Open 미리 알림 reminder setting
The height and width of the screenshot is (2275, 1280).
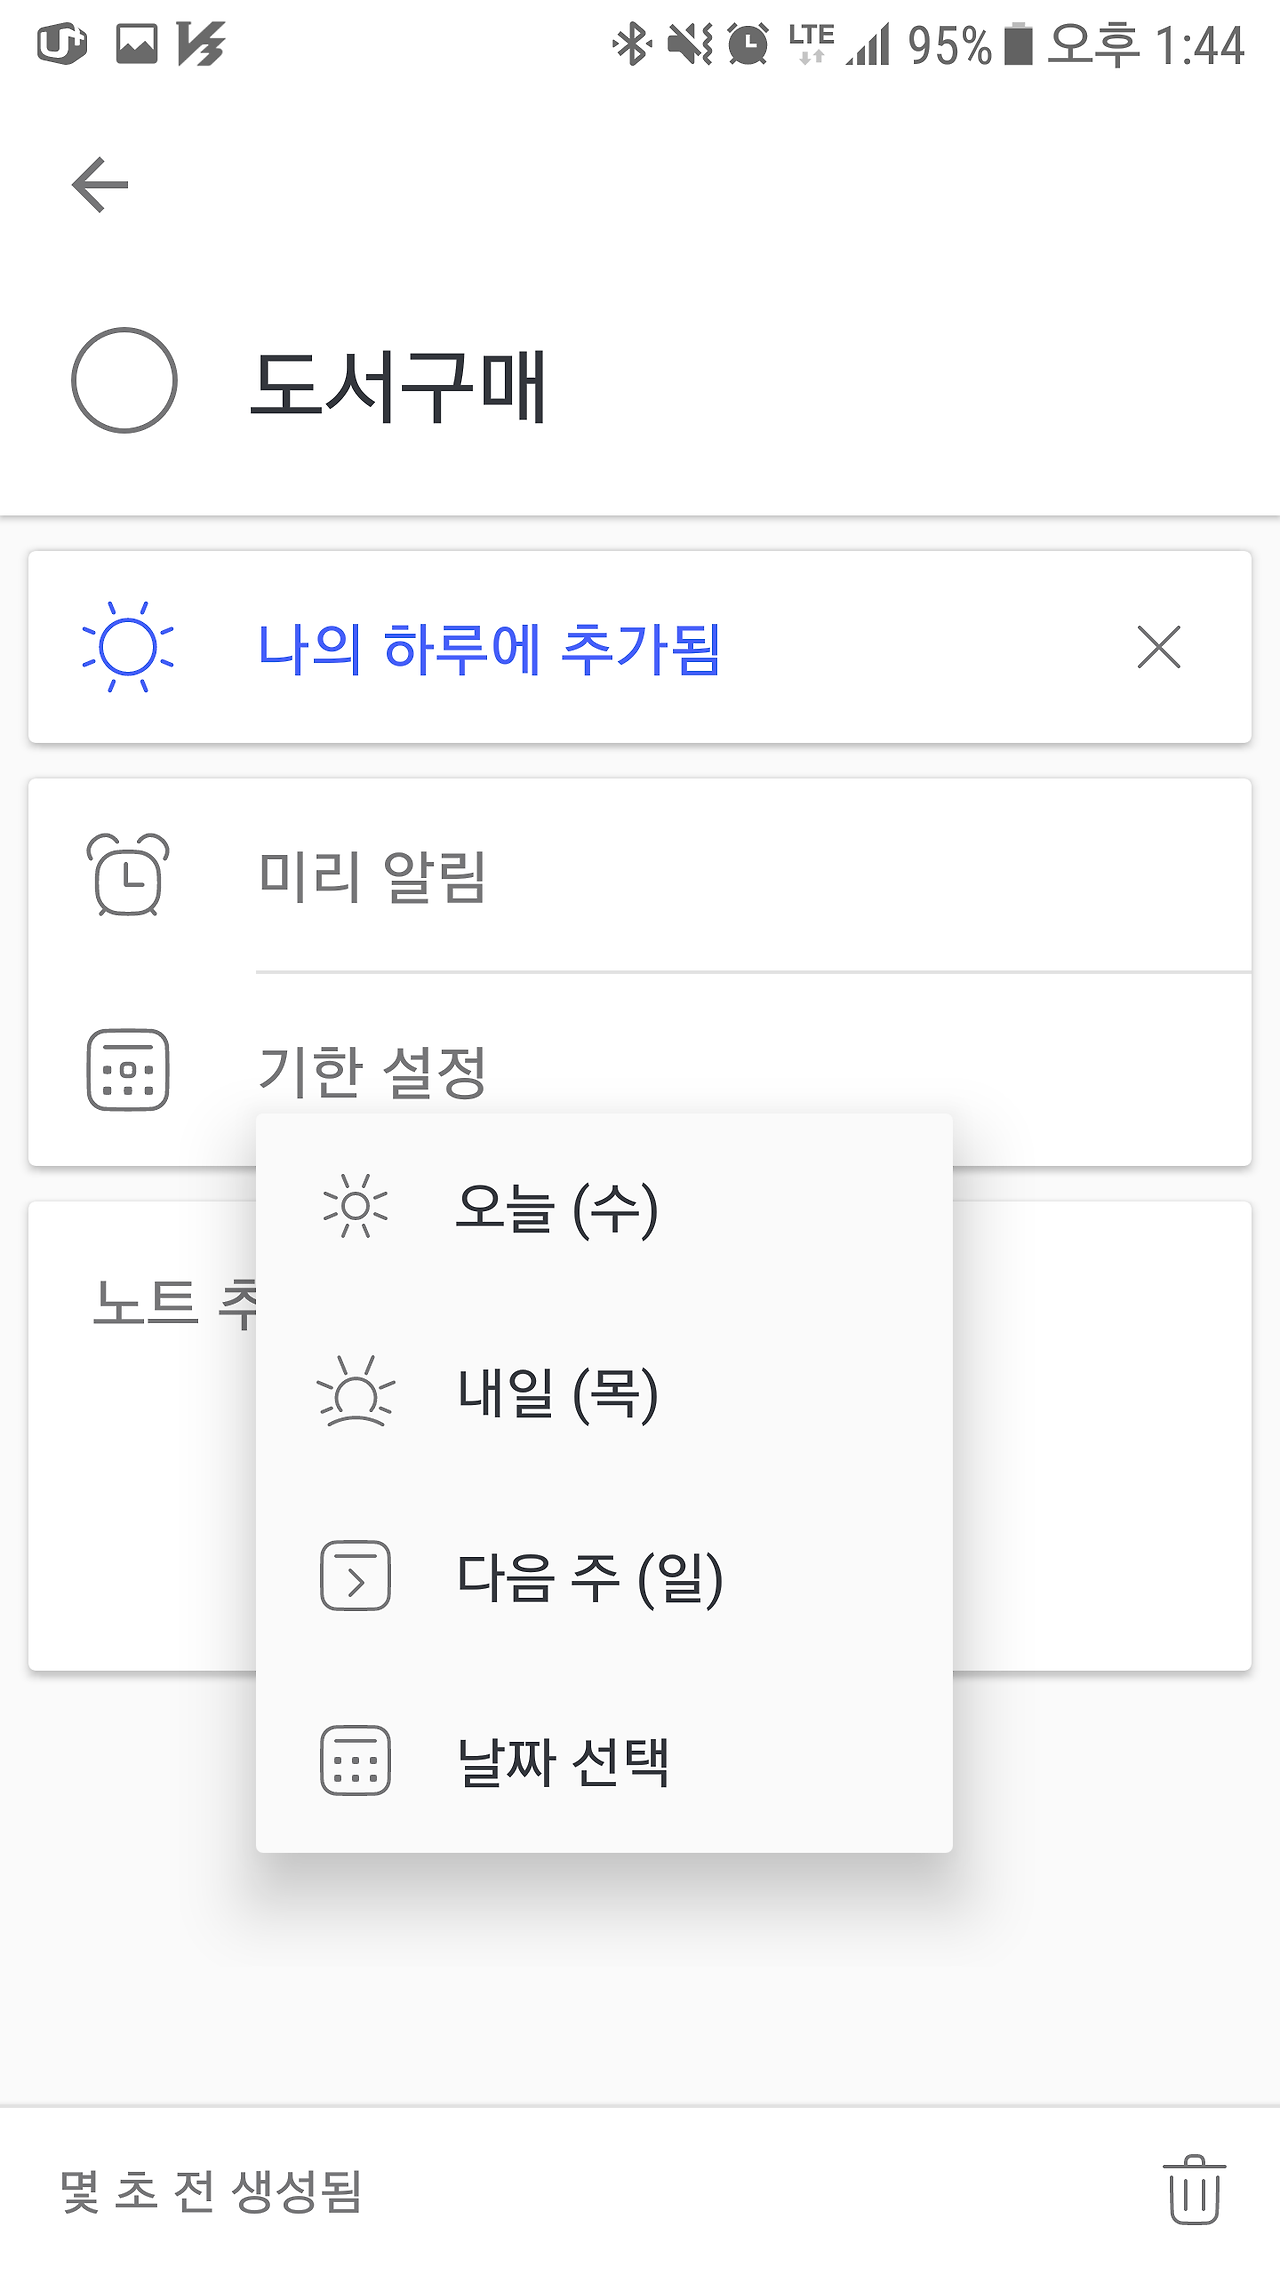[372, 876]
